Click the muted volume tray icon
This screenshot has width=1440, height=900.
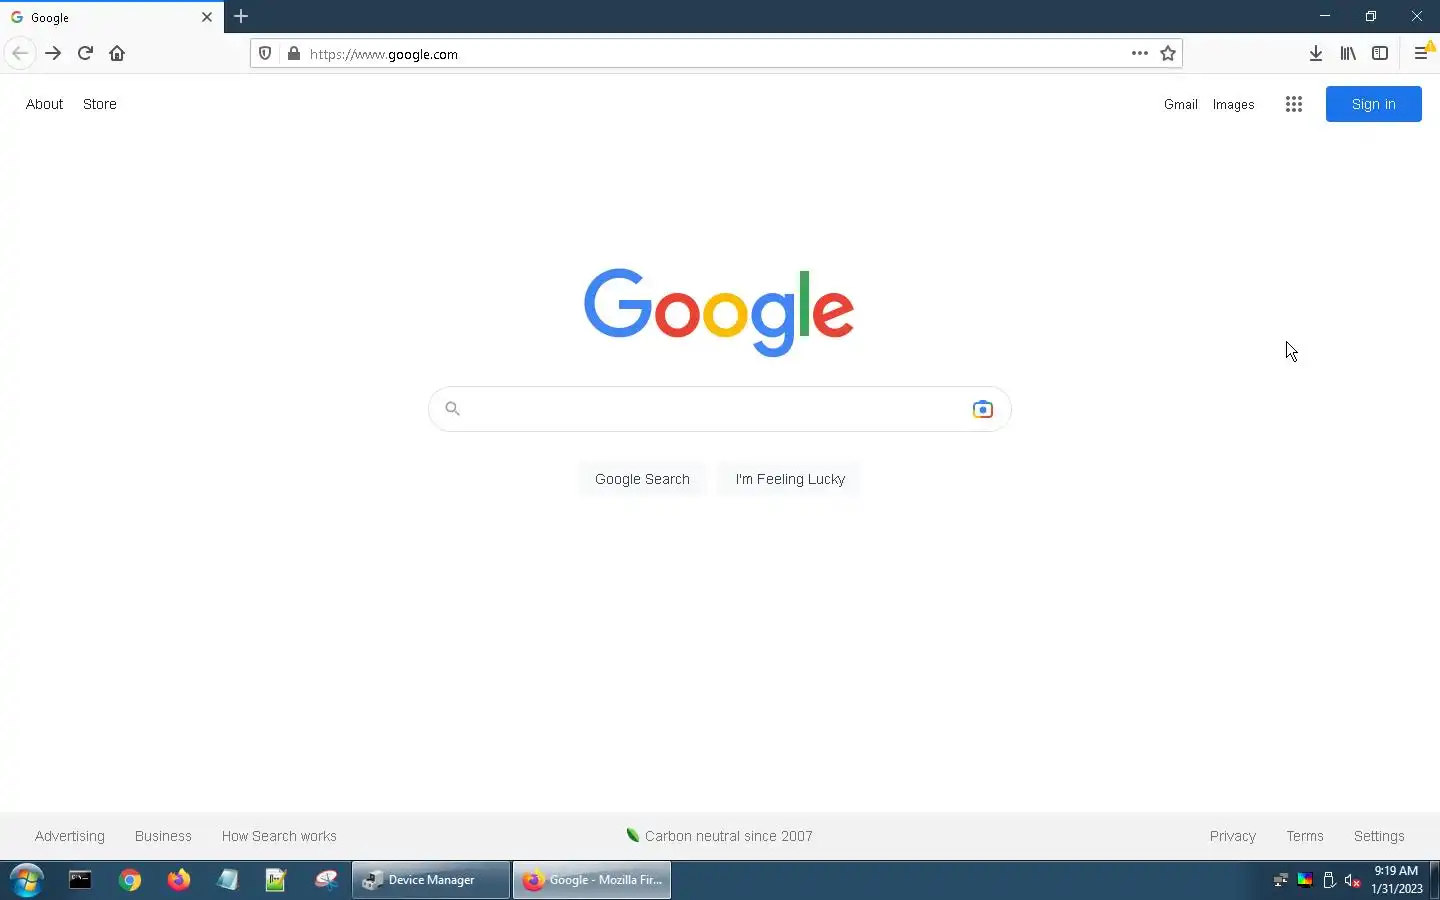click(x=1353, y=881)
